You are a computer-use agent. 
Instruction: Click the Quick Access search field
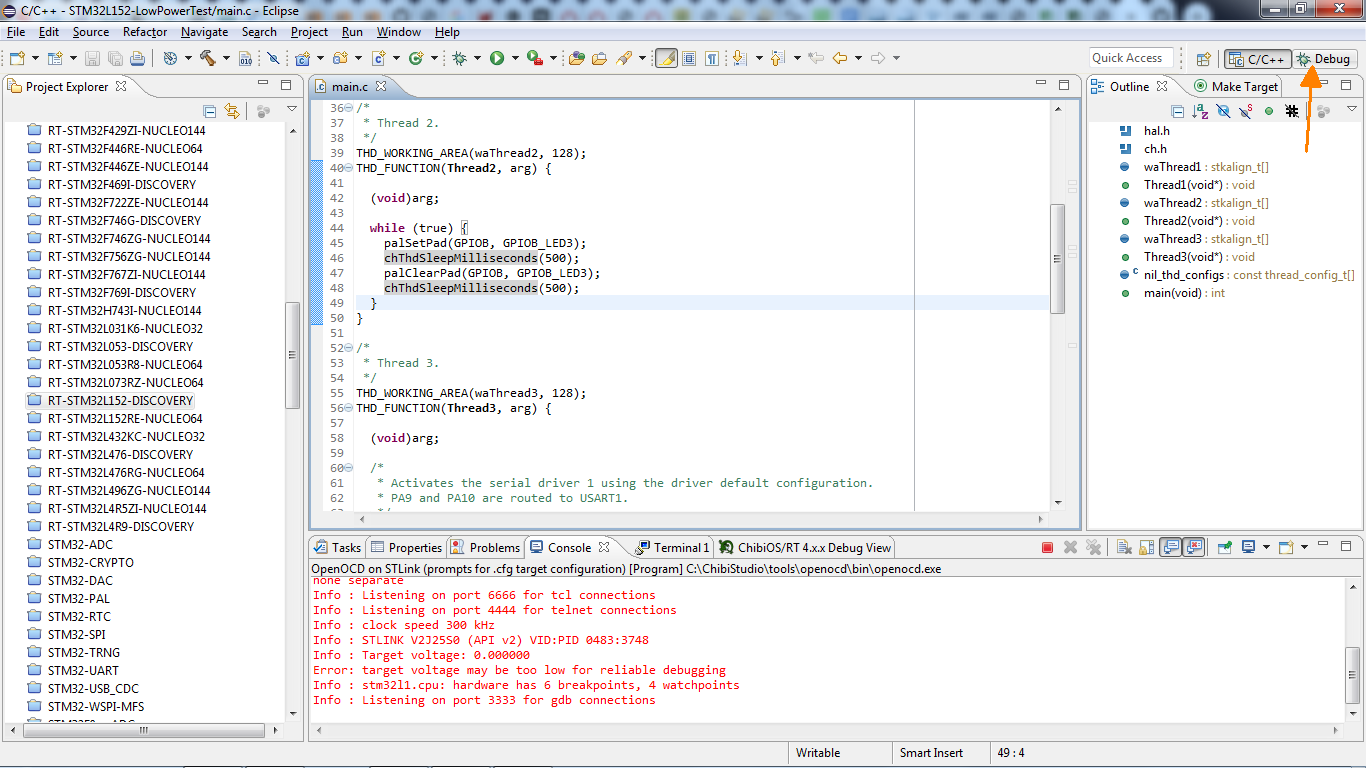pyautogui.click(x=1130, y=58)
